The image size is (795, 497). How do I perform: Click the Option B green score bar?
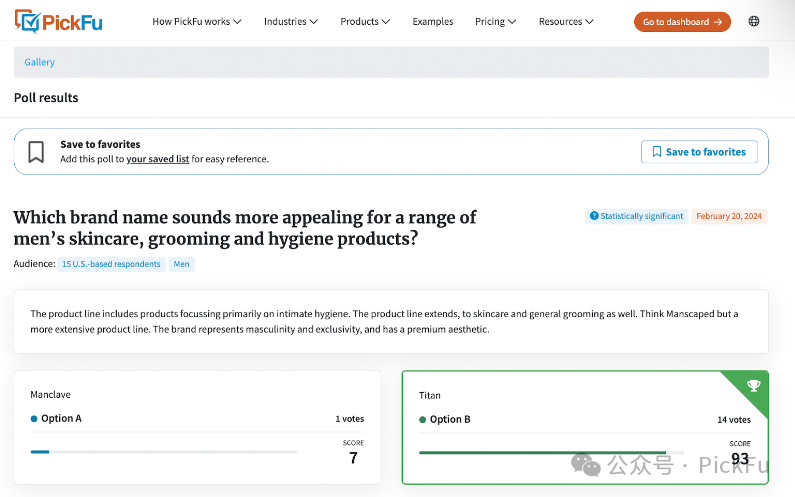[x=542, y=452]
